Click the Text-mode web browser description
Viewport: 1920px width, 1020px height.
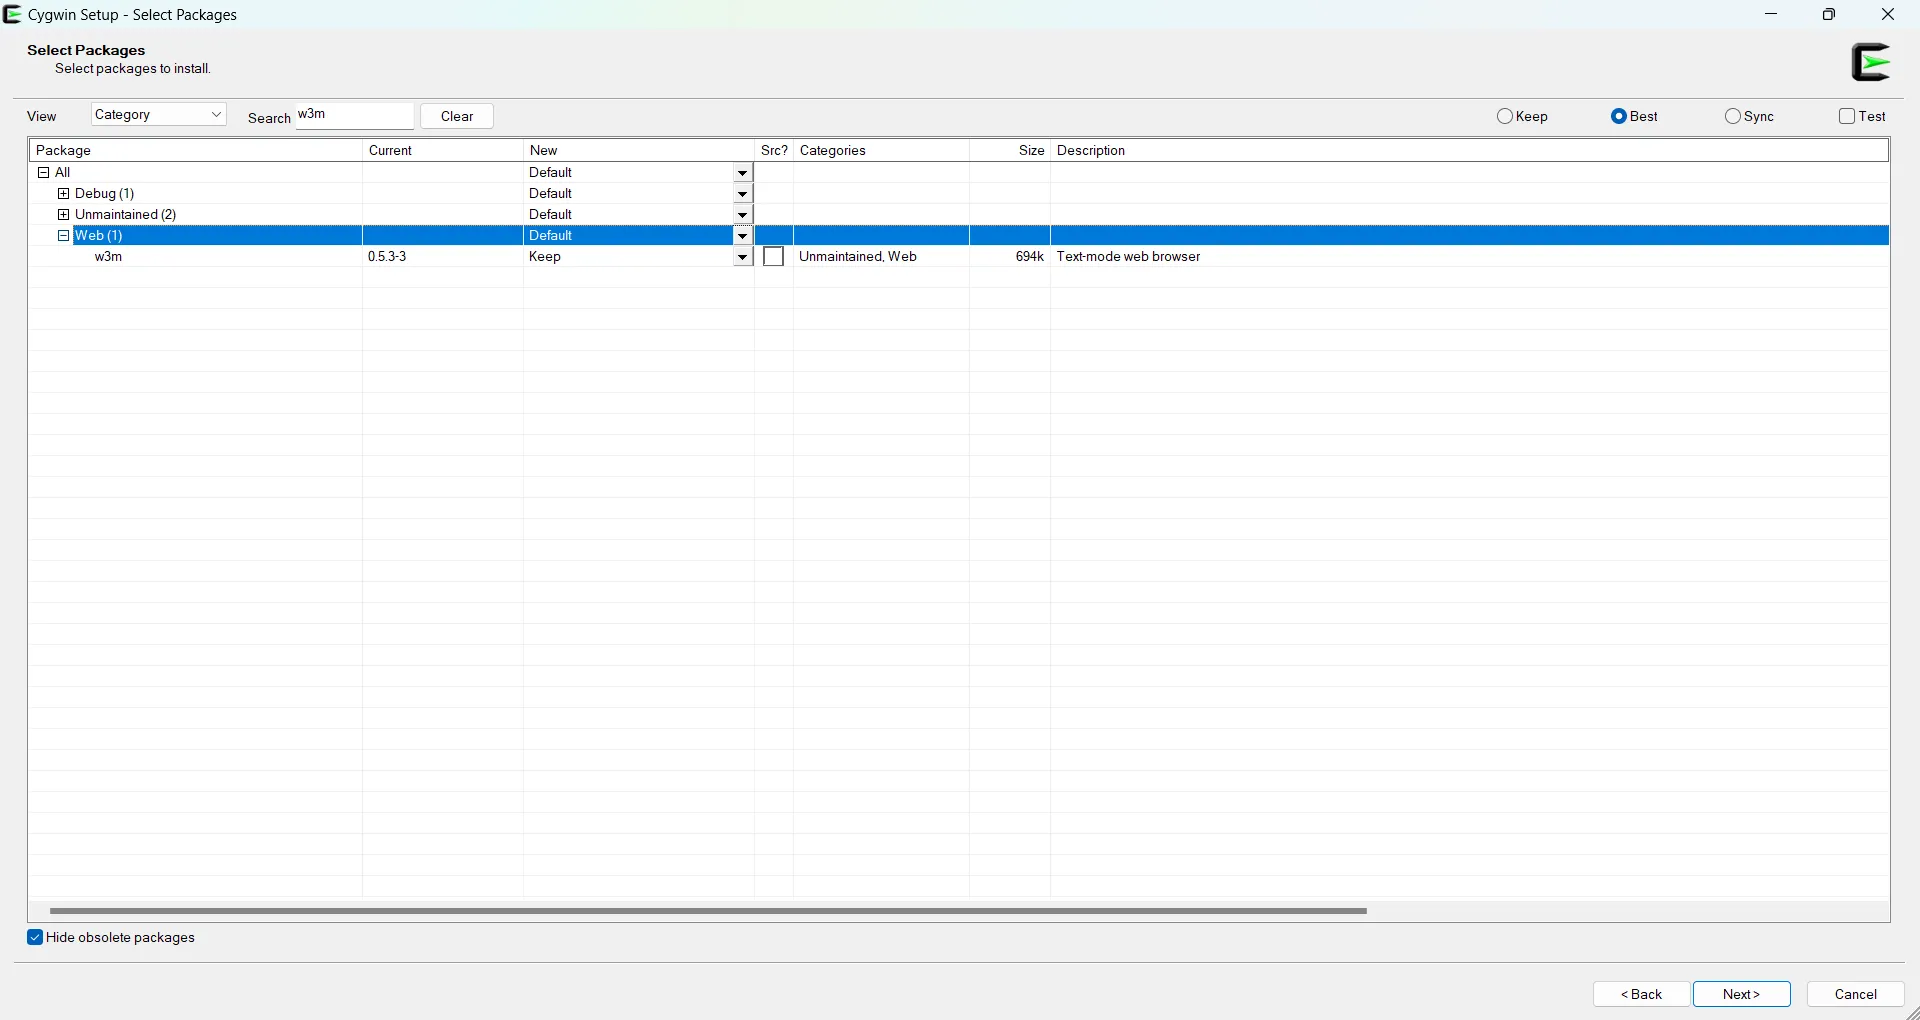coord(1129,257)
